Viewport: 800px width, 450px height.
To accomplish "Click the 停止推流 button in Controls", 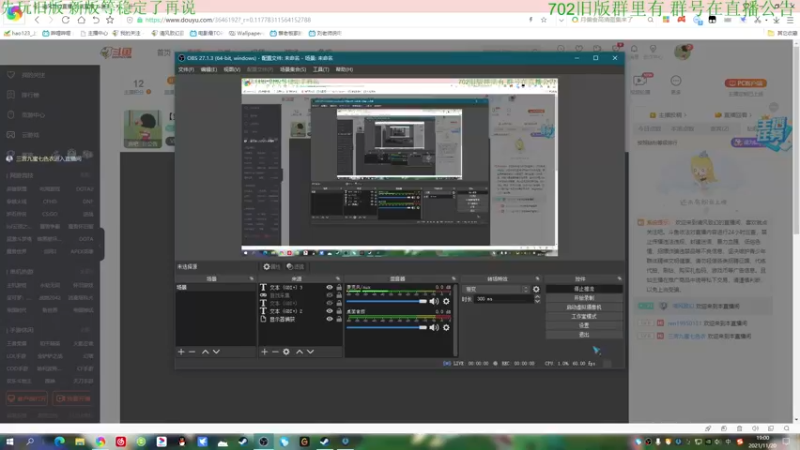I will point(584,289).
